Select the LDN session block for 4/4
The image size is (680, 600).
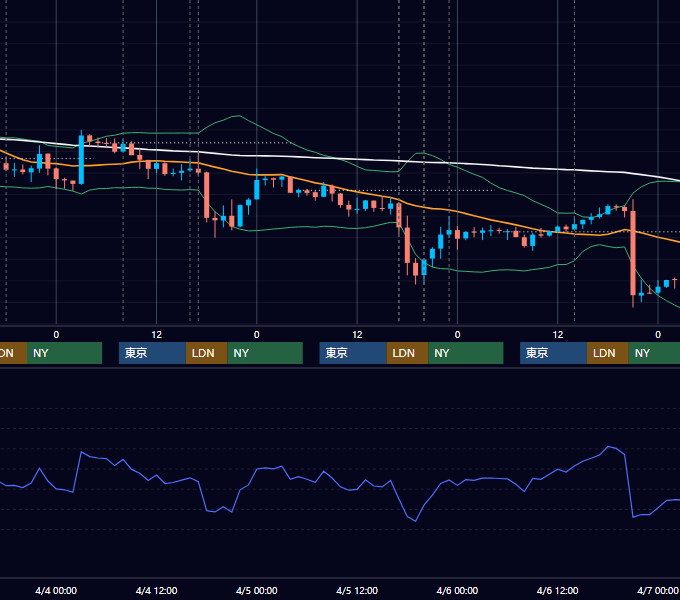pyautogui.click(x=206, y=353)
